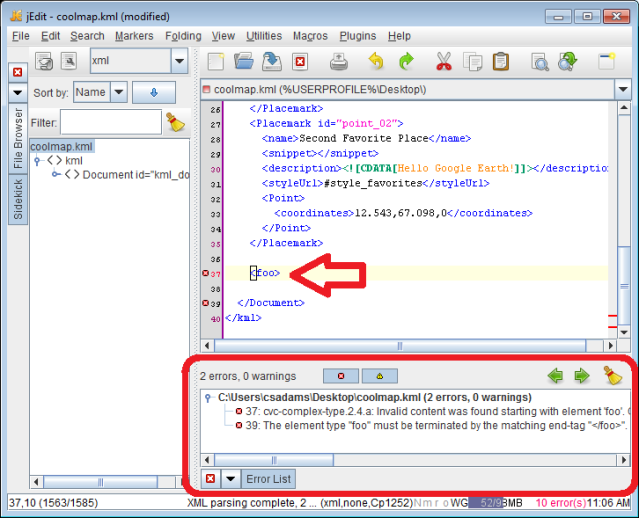This screenshot has height=518, width=639.
Task: Open the Edit menu
Action: click(51, 36)
